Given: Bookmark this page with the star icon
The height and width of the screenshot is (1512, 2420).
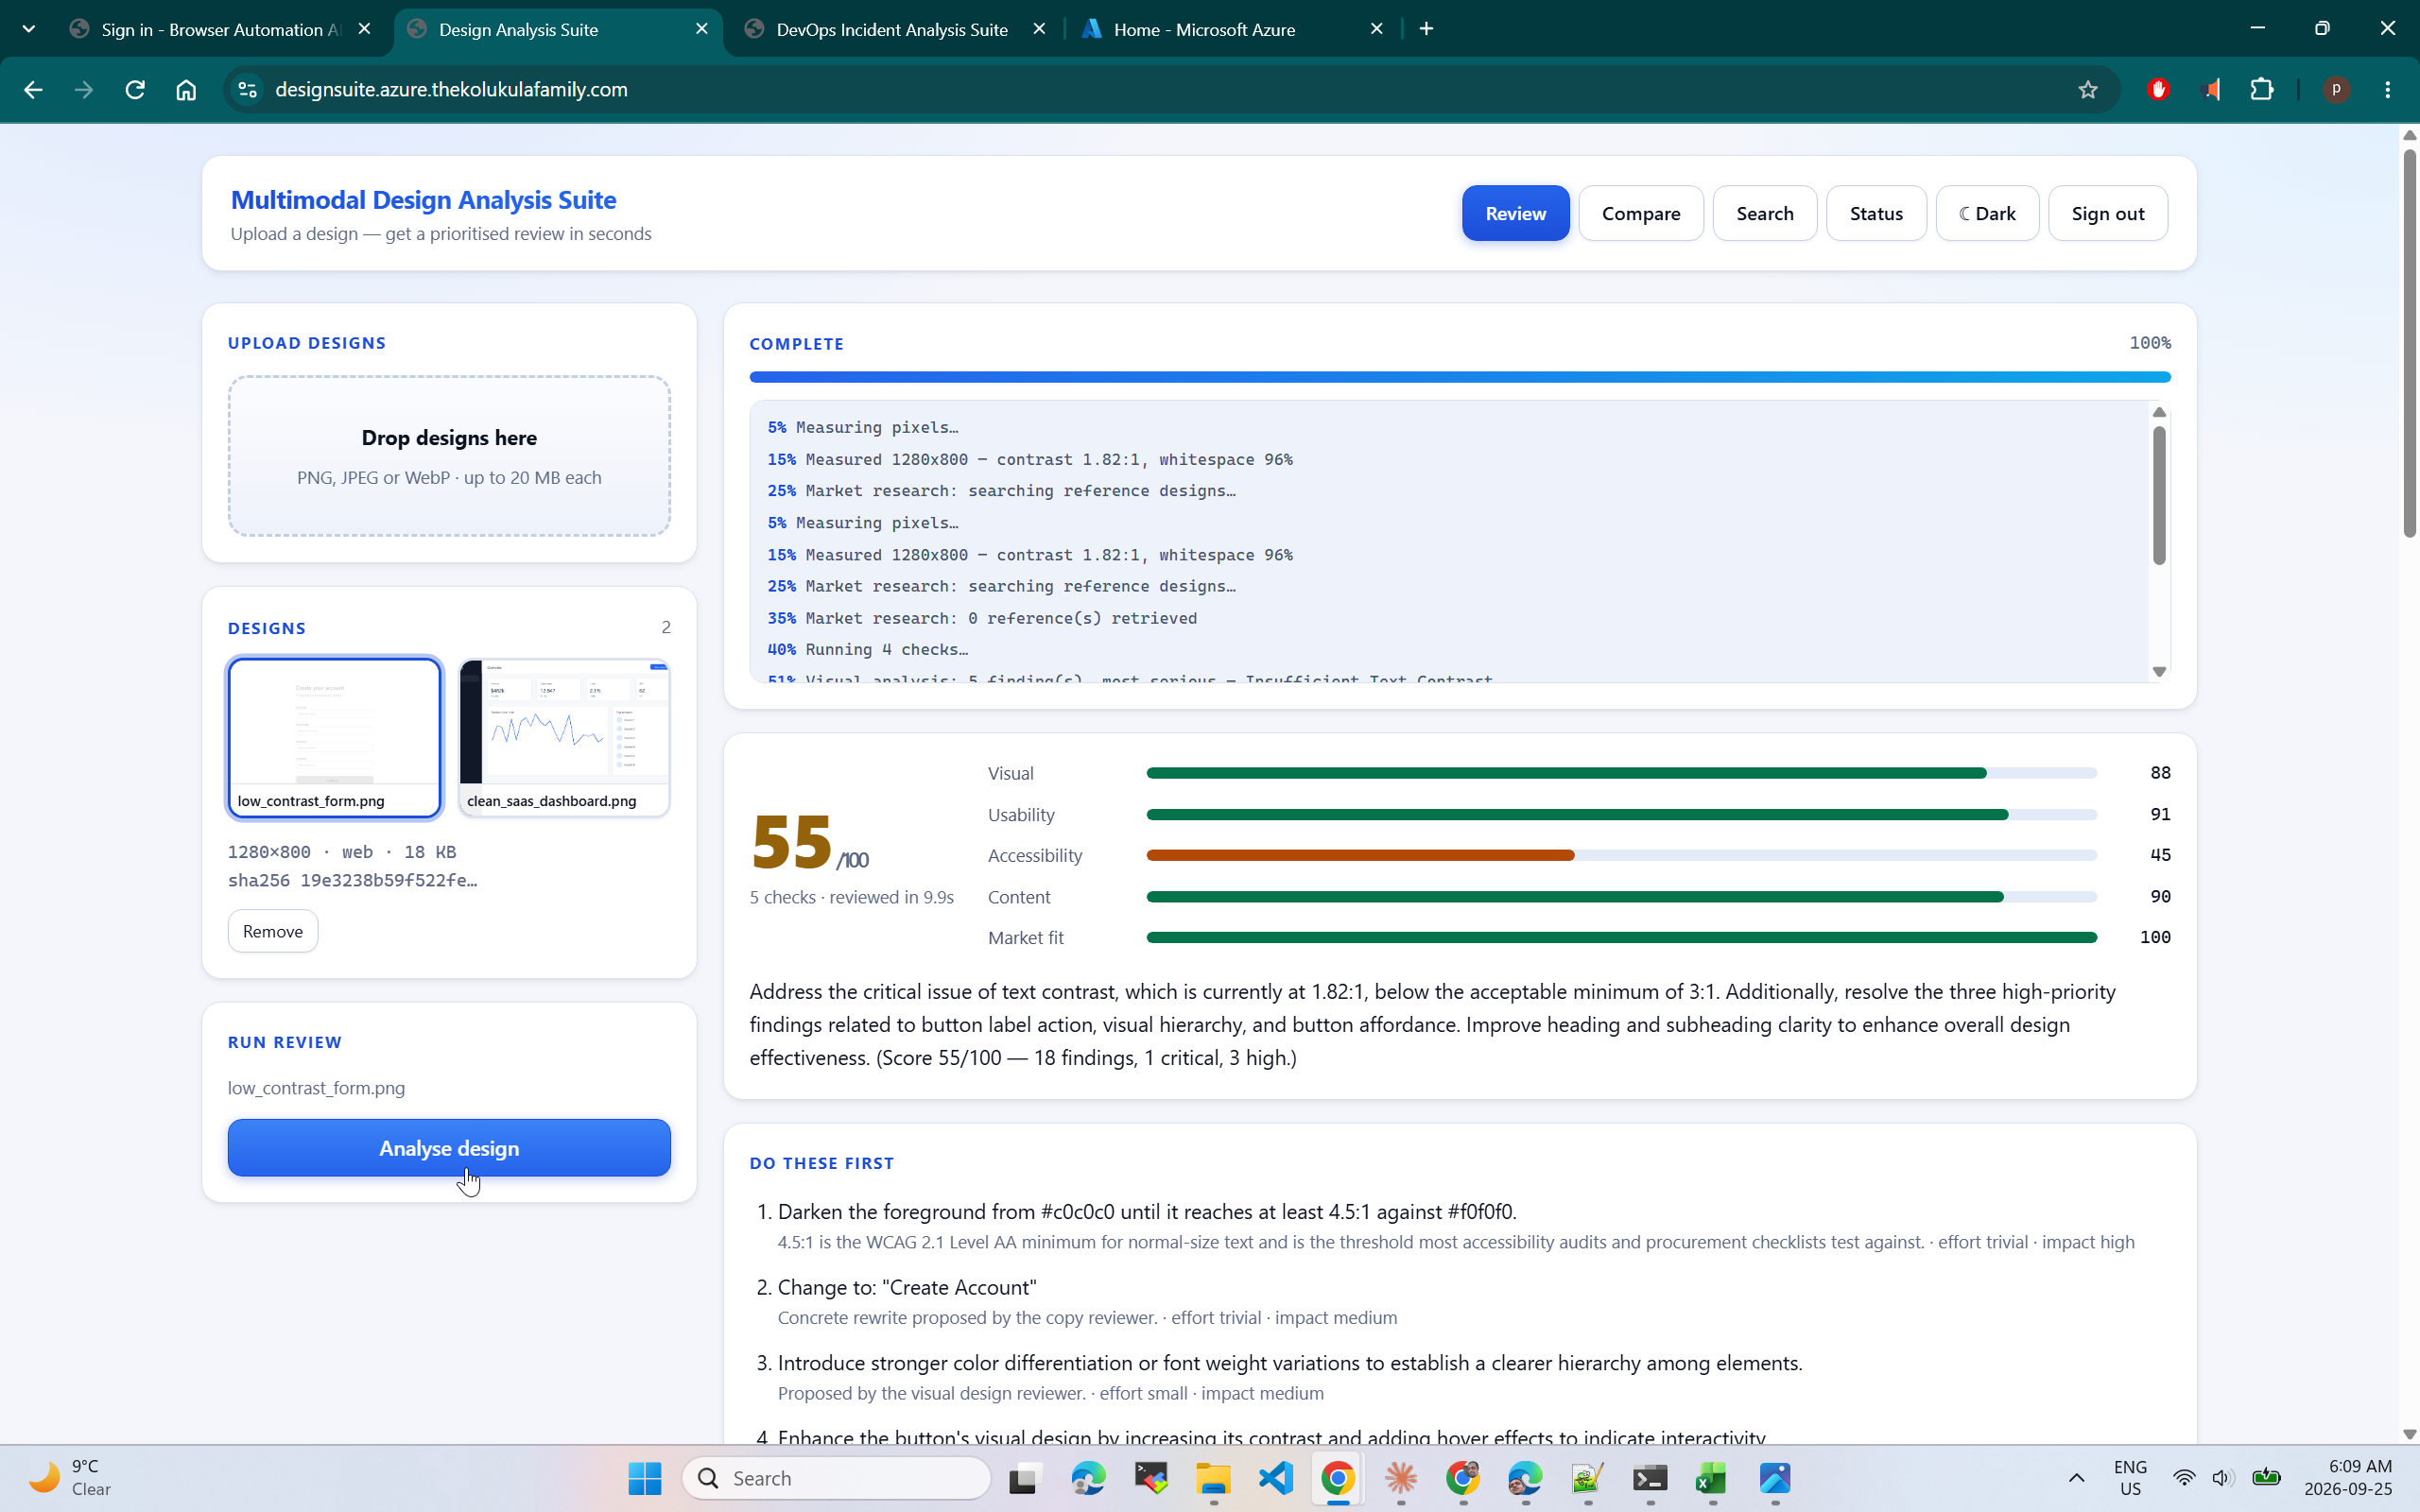Looking at the screenshot, I should coord(2087,90).
